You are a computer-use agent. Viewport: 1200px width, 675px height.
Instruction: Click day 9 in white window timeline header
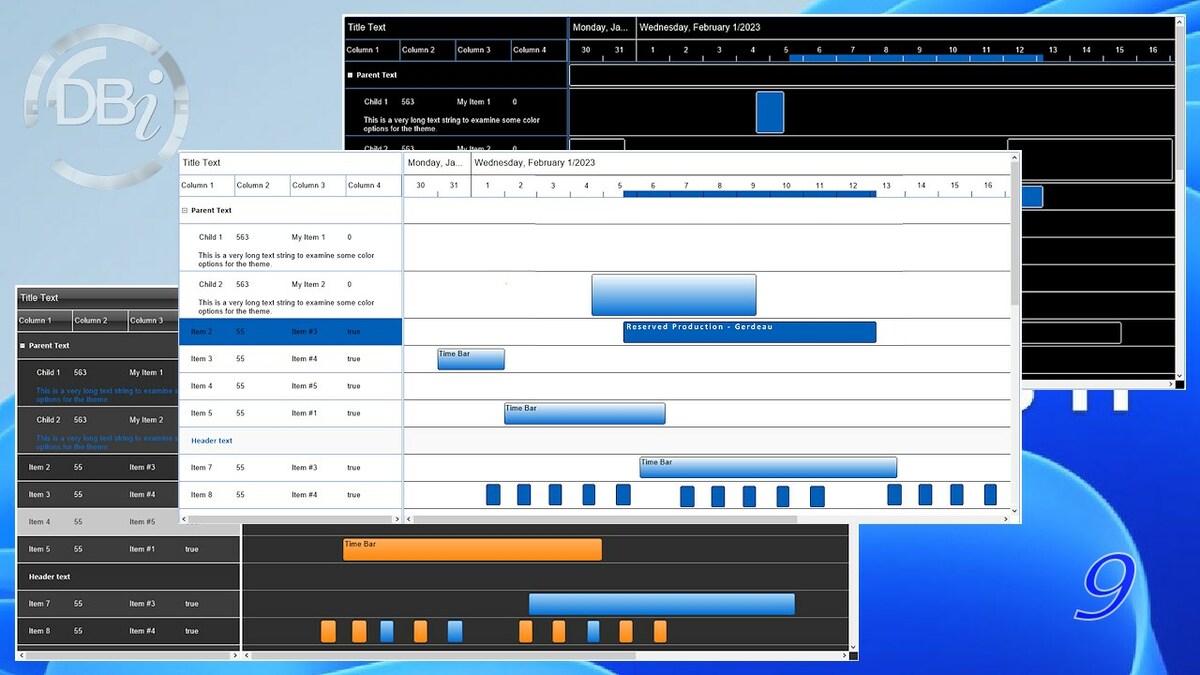[x=753, y=185]
